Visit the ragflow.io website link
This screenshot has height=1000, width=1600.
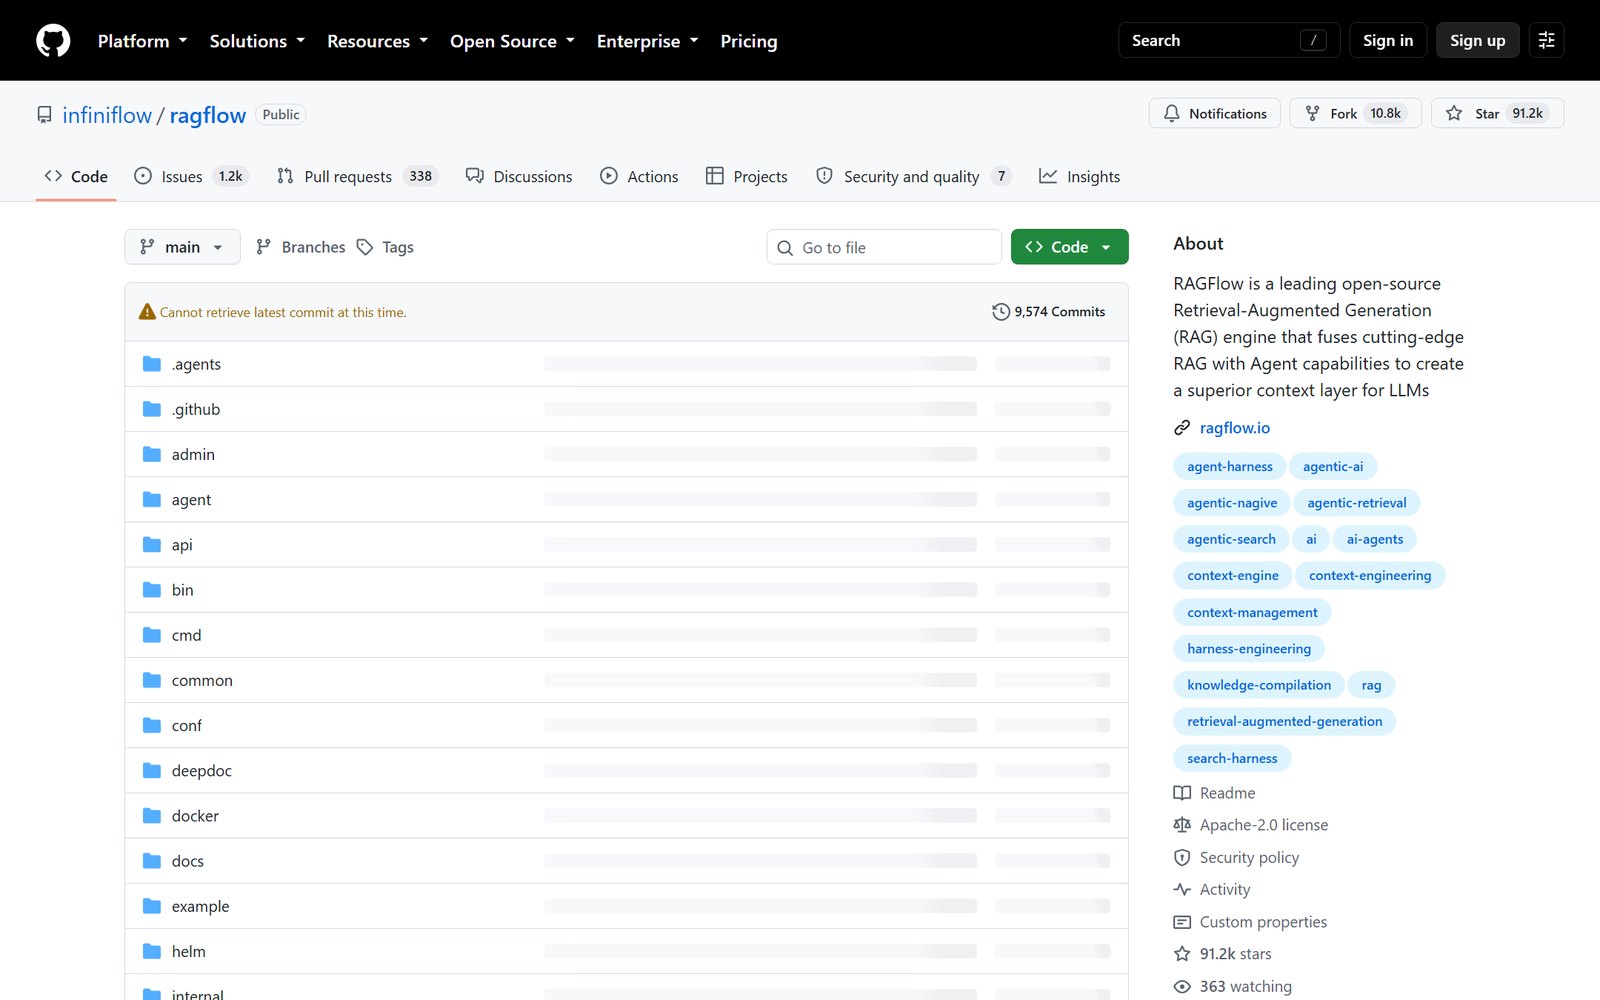coord(1235,428)
